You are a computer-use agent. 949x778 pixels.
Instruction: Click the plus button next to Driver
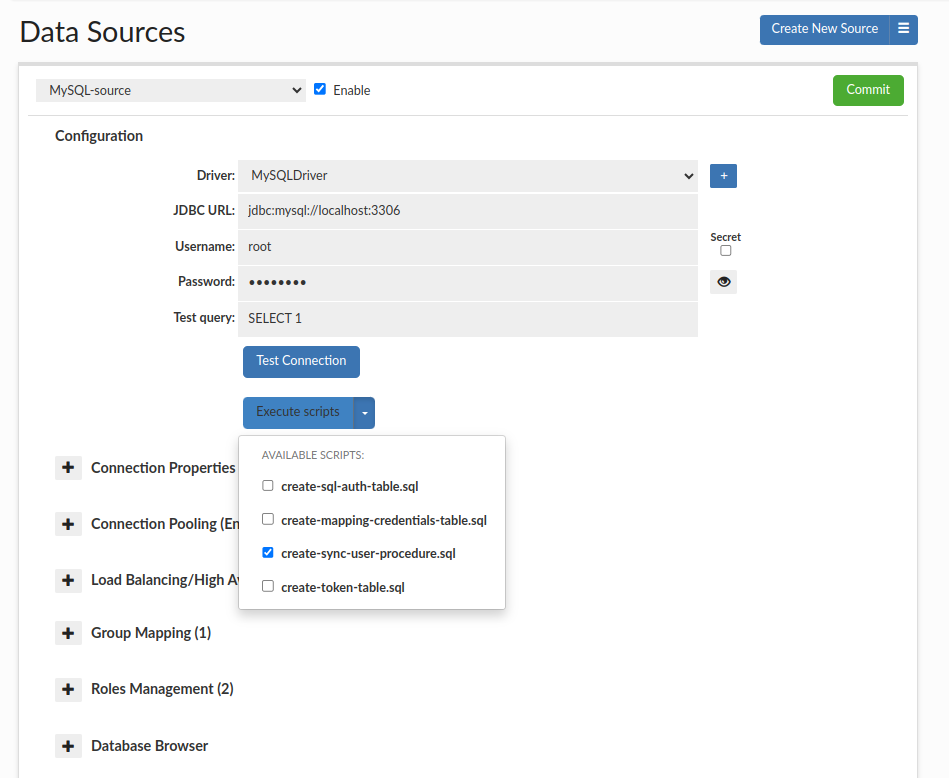pyautogui.click(x=723, y=176)
